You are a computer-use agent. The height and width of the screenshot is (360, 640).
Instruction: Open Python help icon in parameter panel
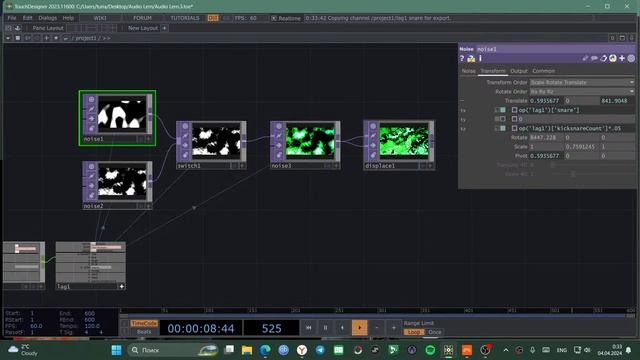pyautogui.click(x=471, y=58)
